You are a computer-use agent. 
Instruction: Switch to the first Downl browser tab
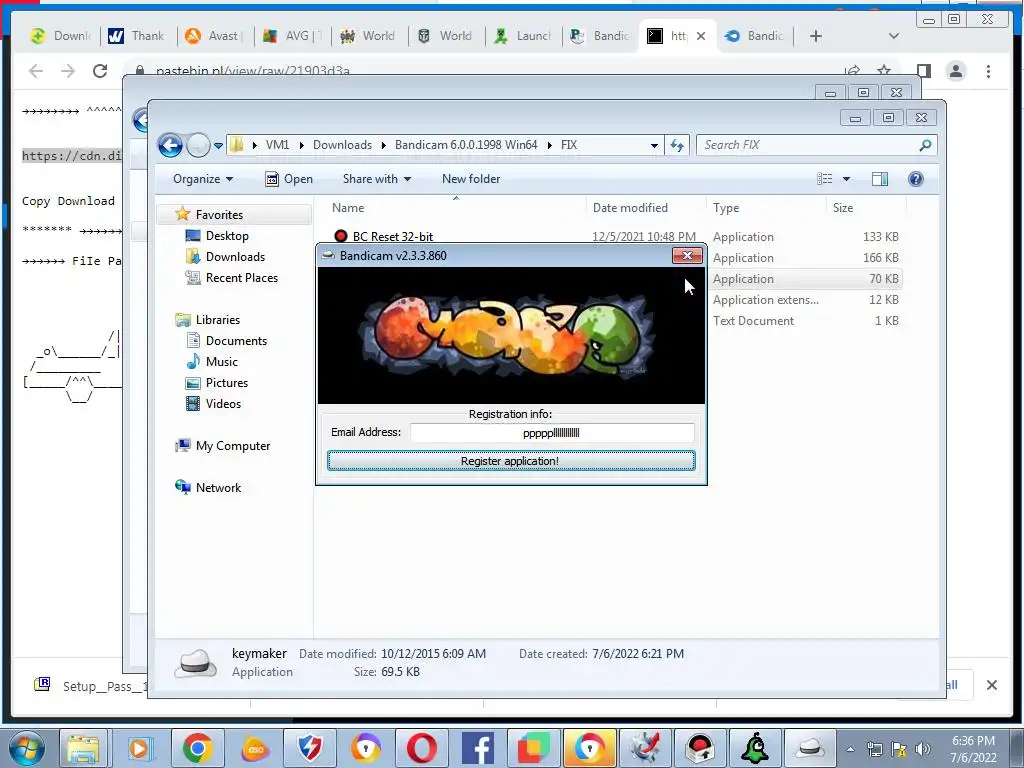pyautogui.click(x=60, y=36)
